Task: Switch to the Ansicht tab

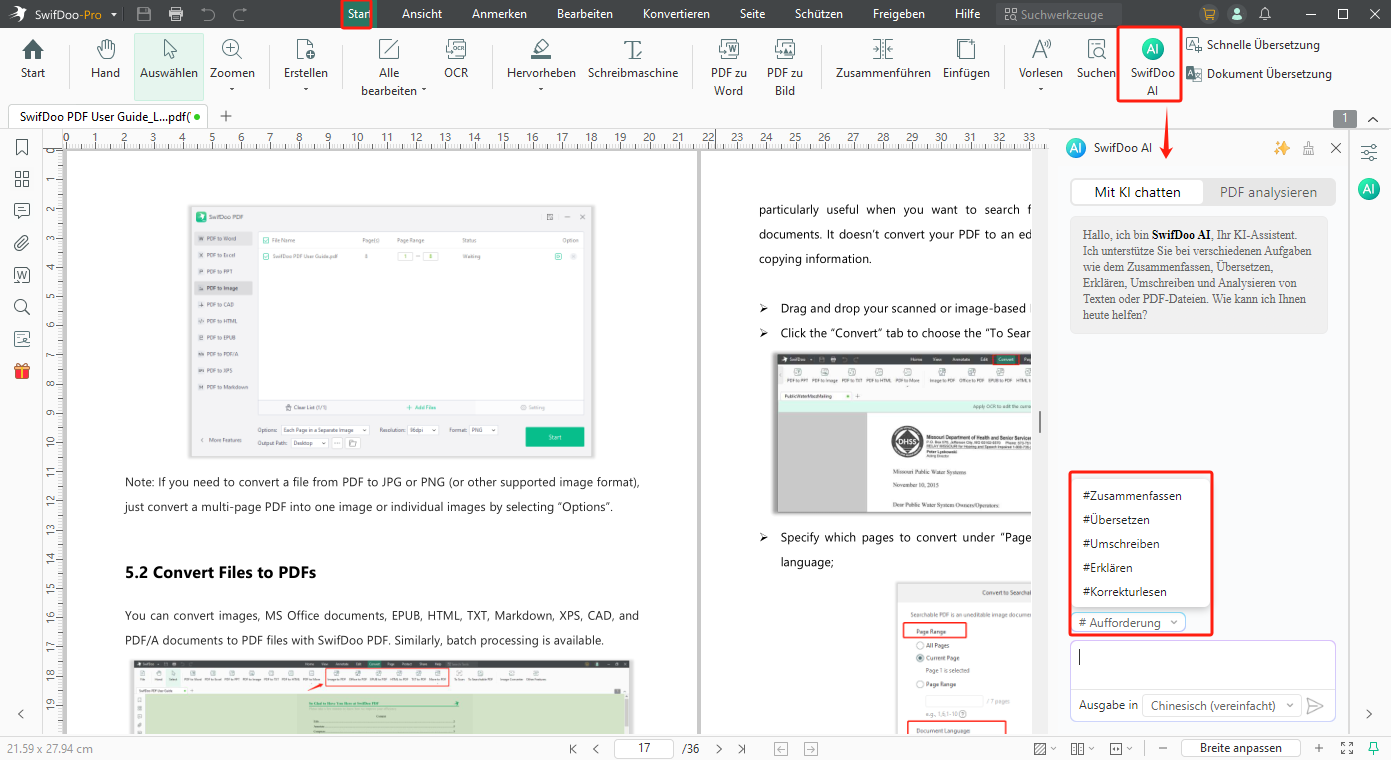Action: pyautogui.click(x=422, y=14)
